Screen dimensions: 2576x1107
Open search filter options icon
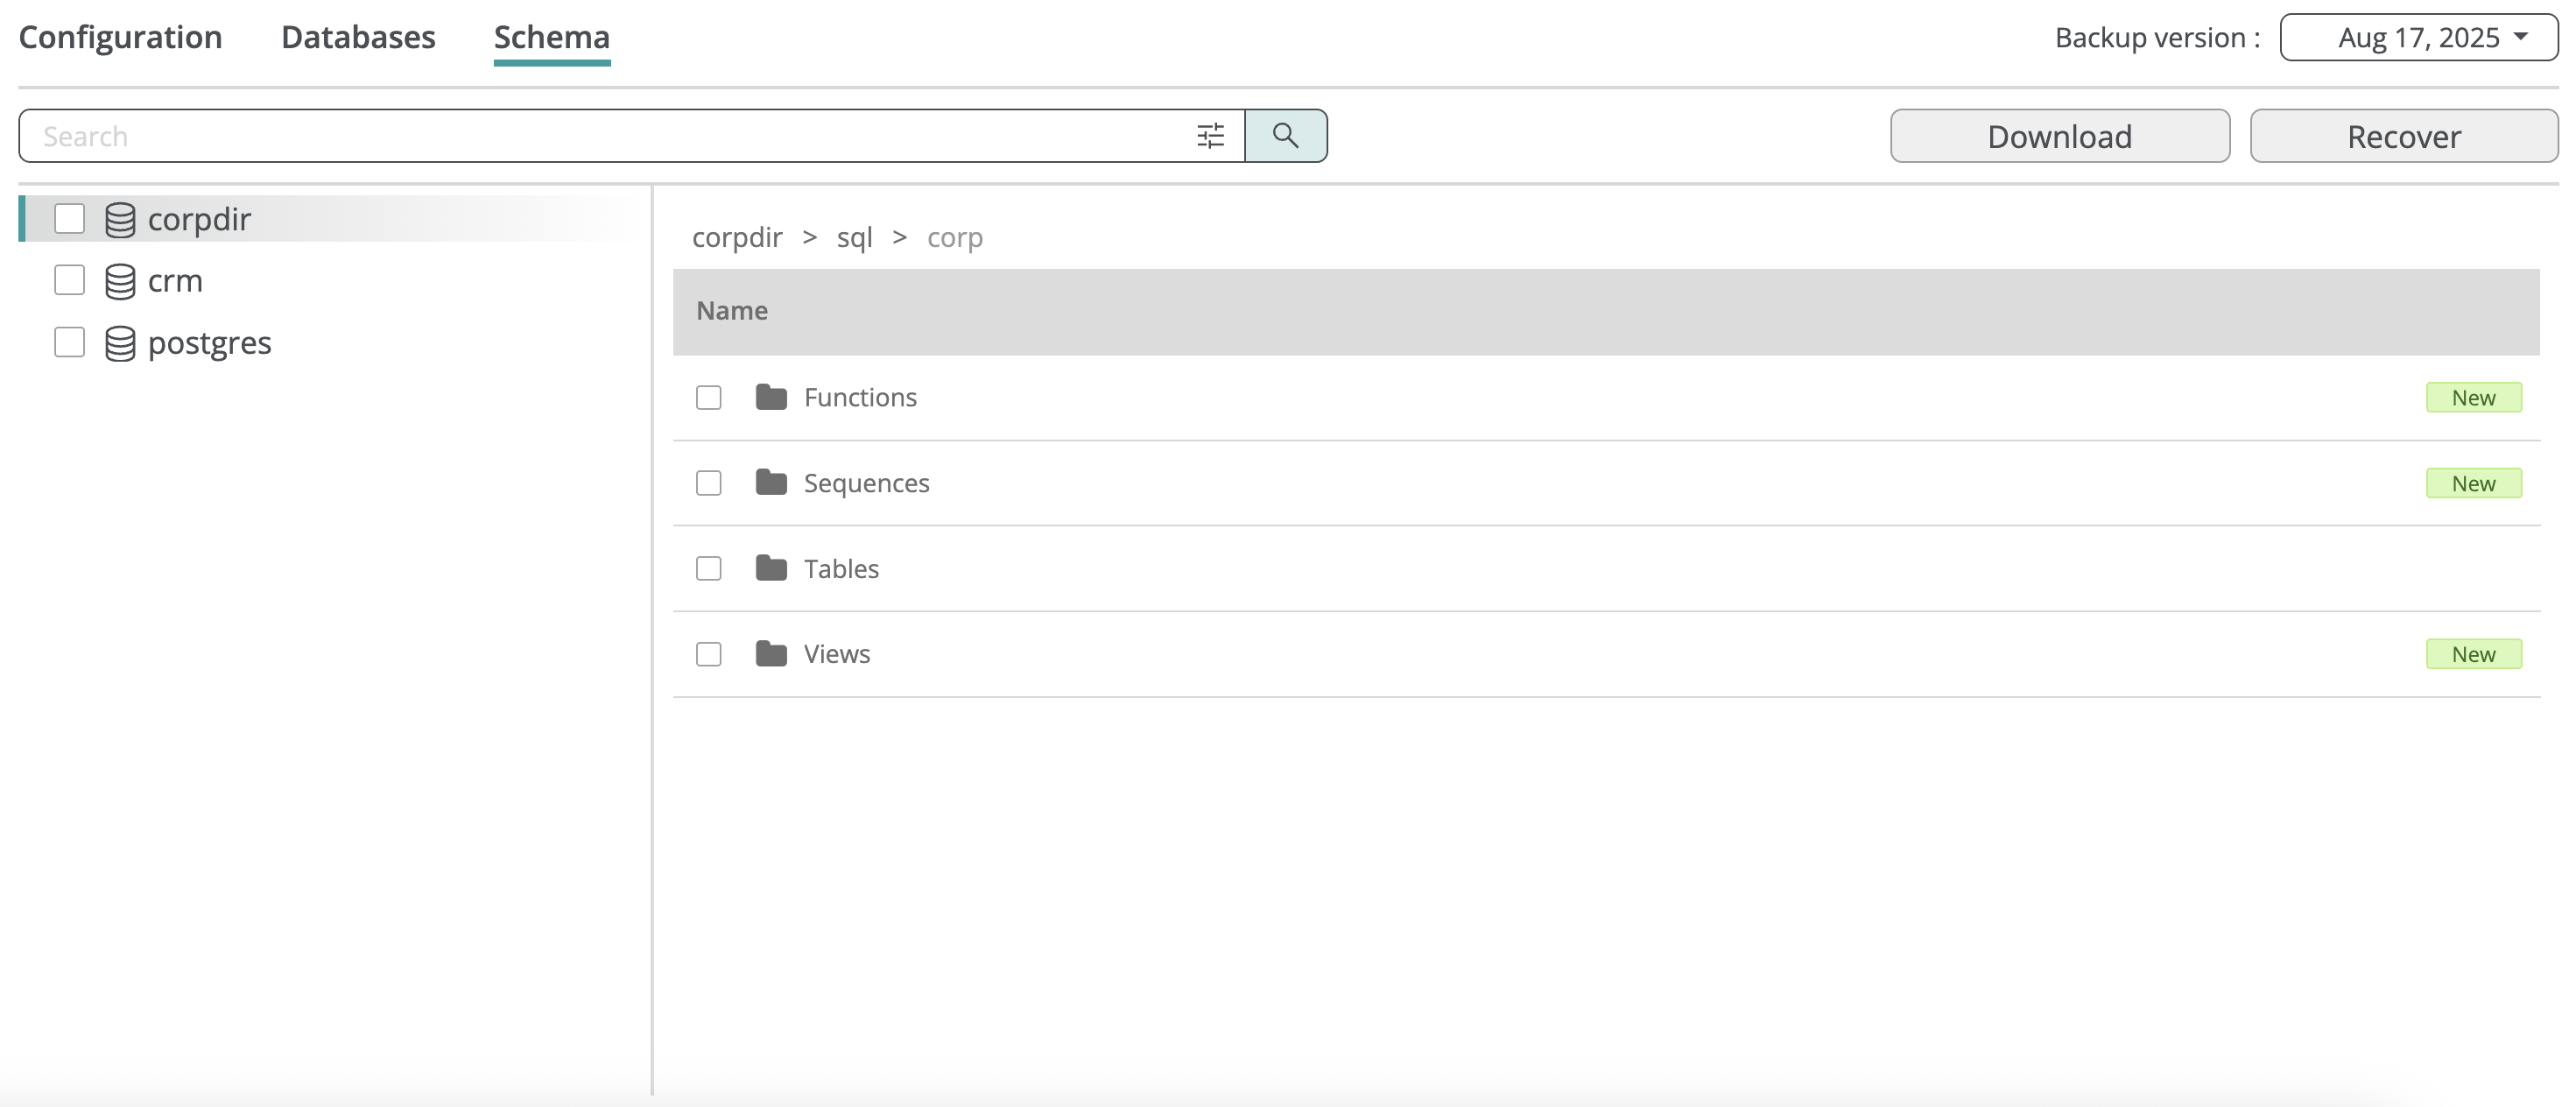[x=1210, y=136]
